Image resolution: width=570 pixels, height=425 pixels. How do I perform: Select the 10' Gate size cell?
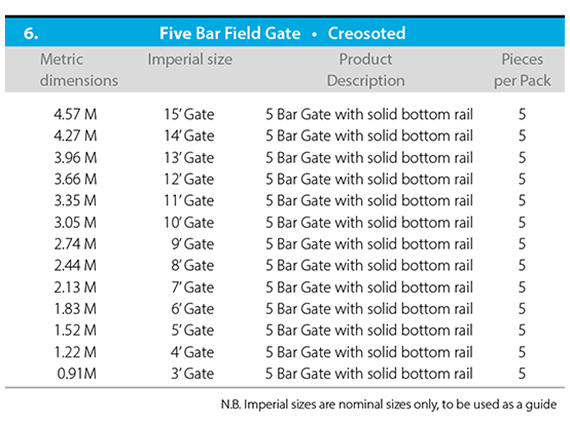[x=189, y=222]
